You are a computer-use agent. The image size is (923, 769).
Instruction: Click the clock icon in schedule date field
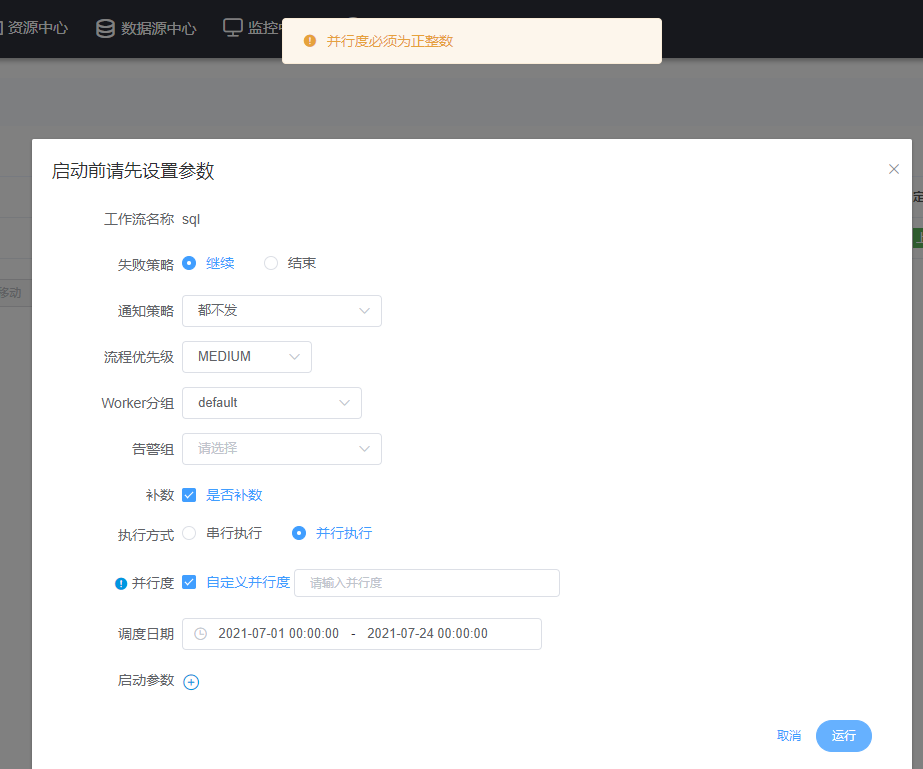point(201,634)
